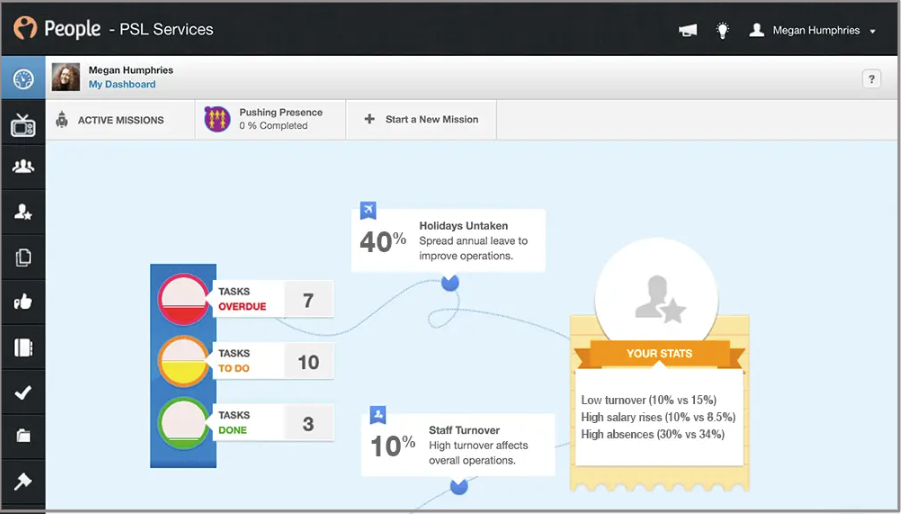
Task: Open the Tasks To Do count 10
Action: 308,362
